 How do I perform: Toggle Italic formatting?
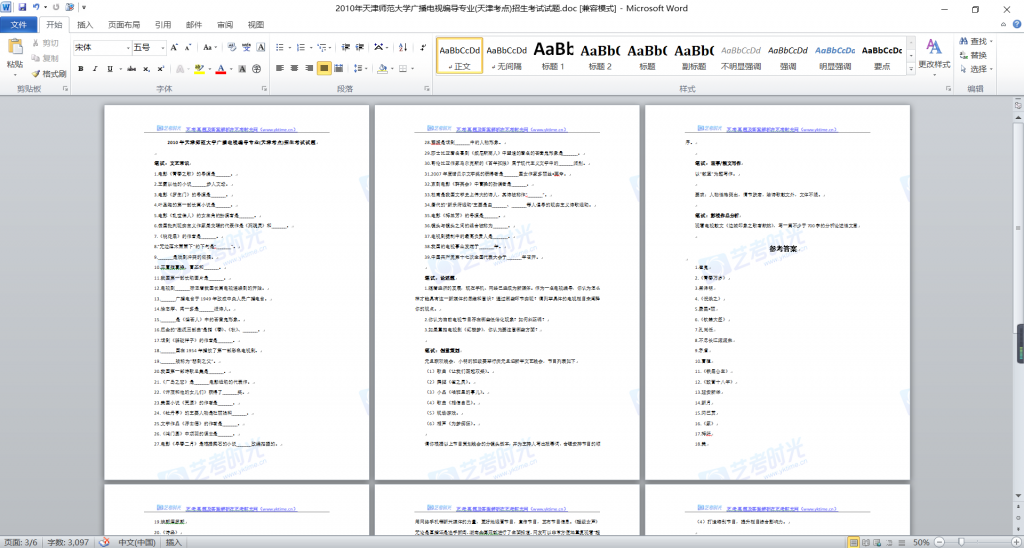click(96, 69)
